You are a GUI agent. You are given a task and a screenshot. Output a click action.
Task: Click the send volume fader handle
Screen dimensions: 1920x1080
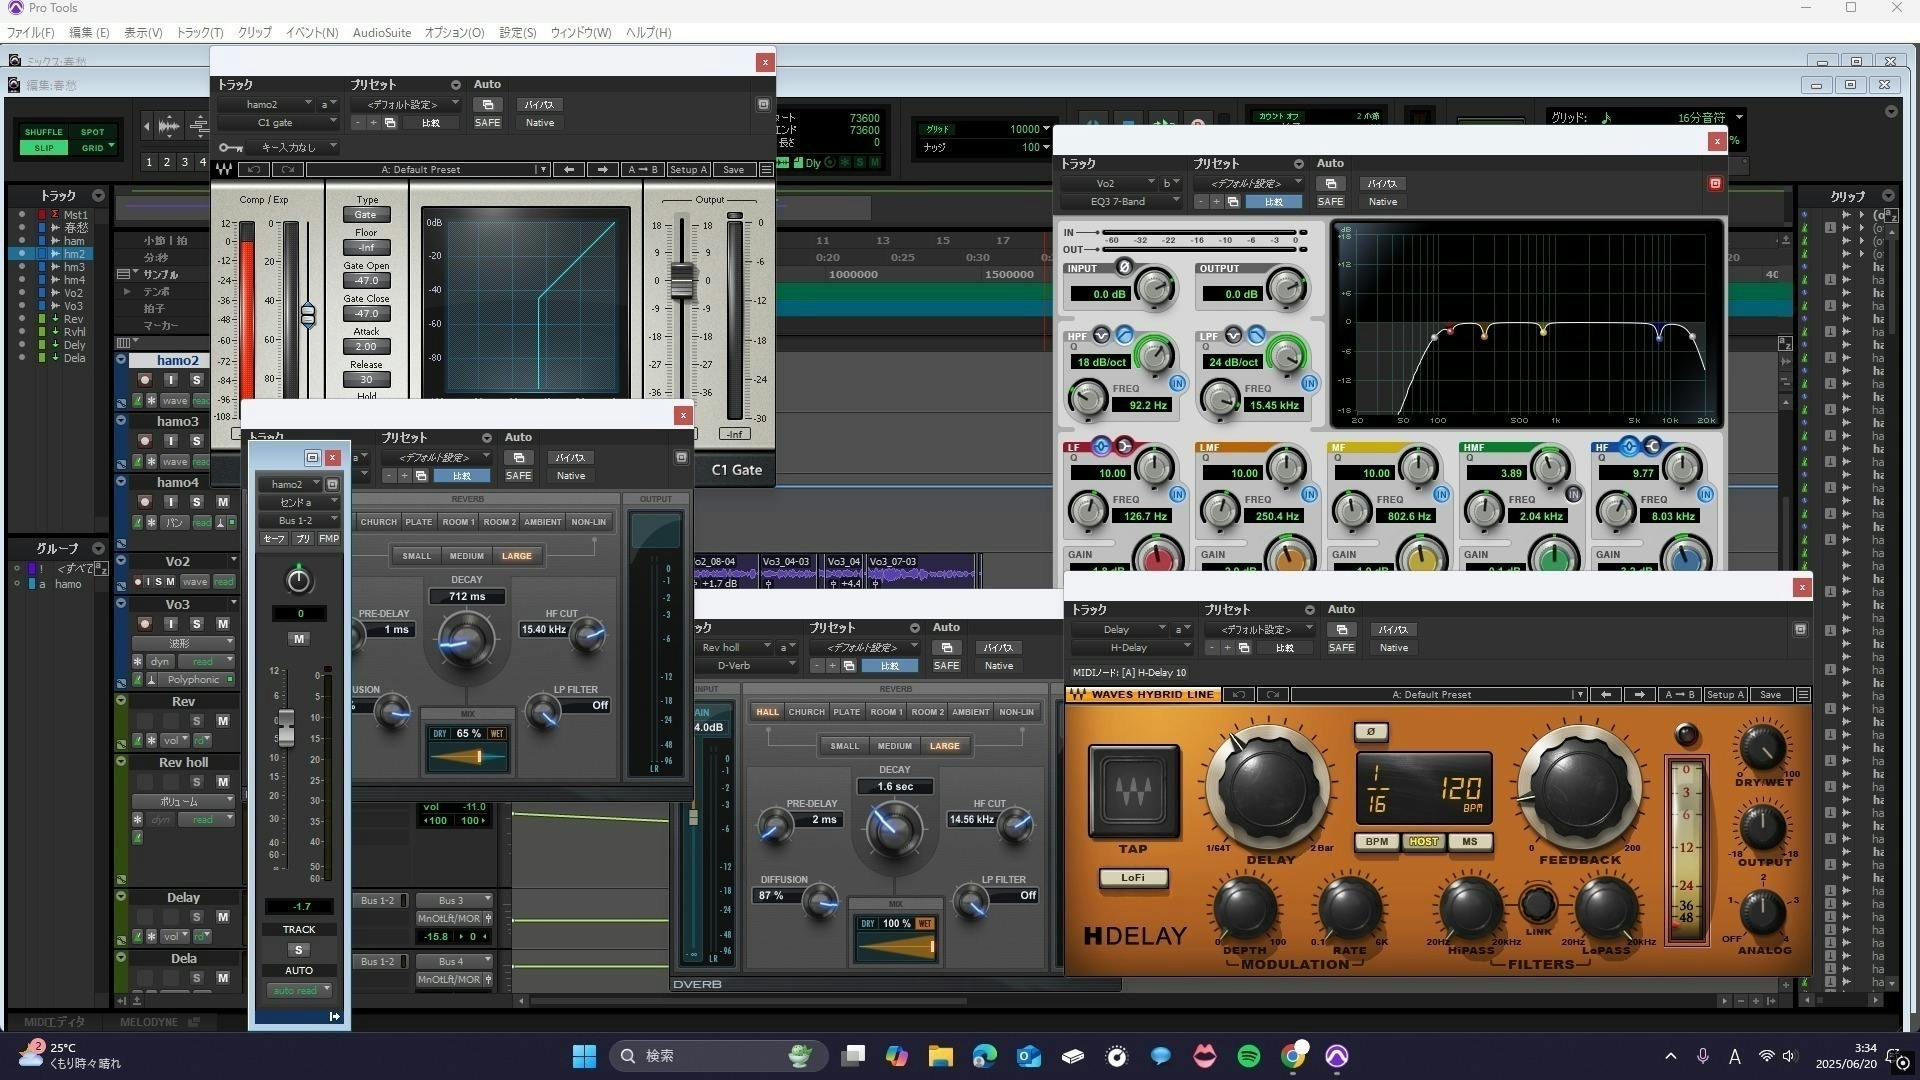tap(286, 726)
